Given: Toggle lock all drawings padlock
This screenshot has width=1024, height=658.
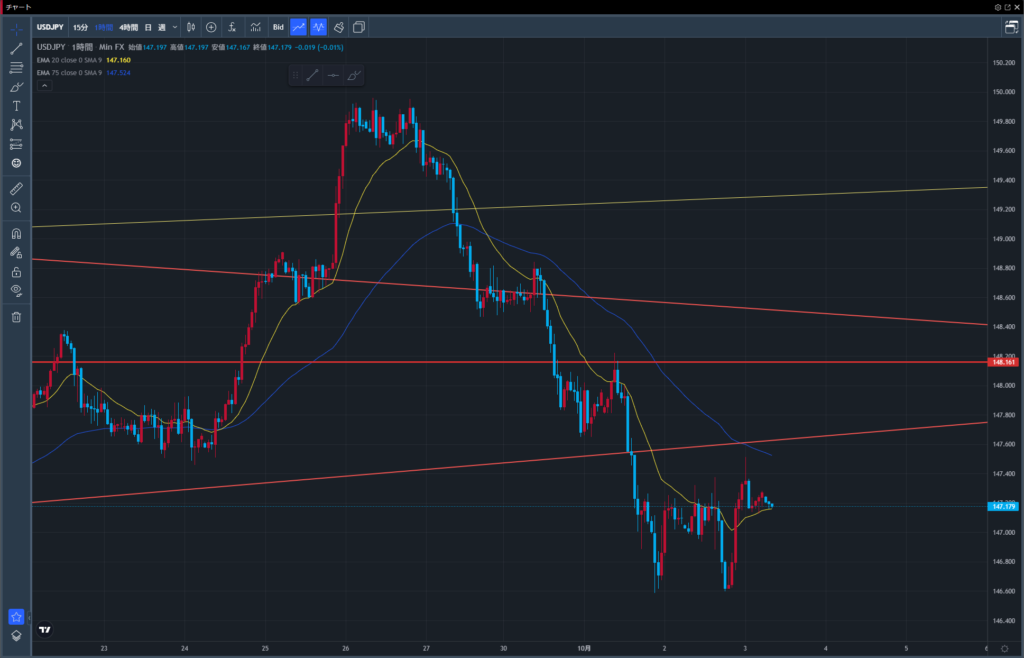Looking at the screenshot, I should (16, 271).
